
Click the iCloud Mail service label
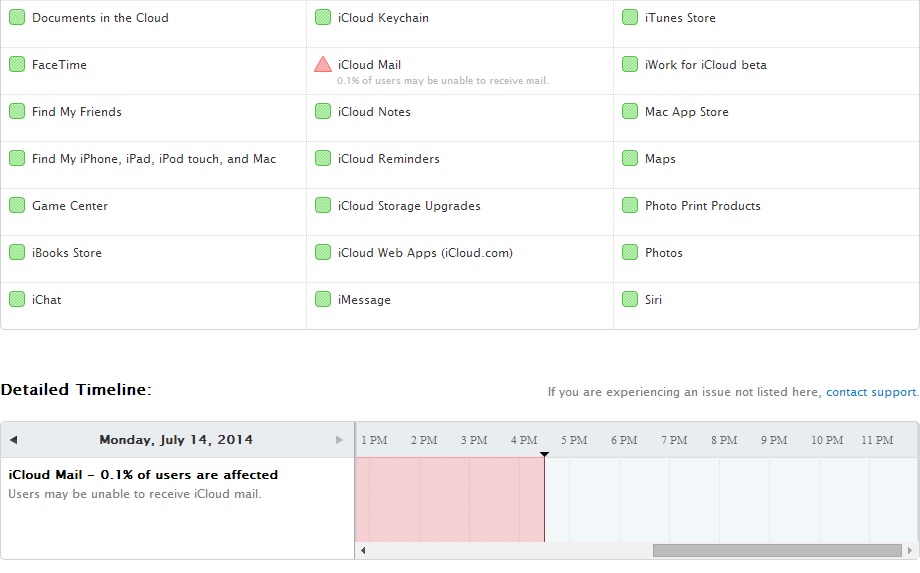(369, 65)
